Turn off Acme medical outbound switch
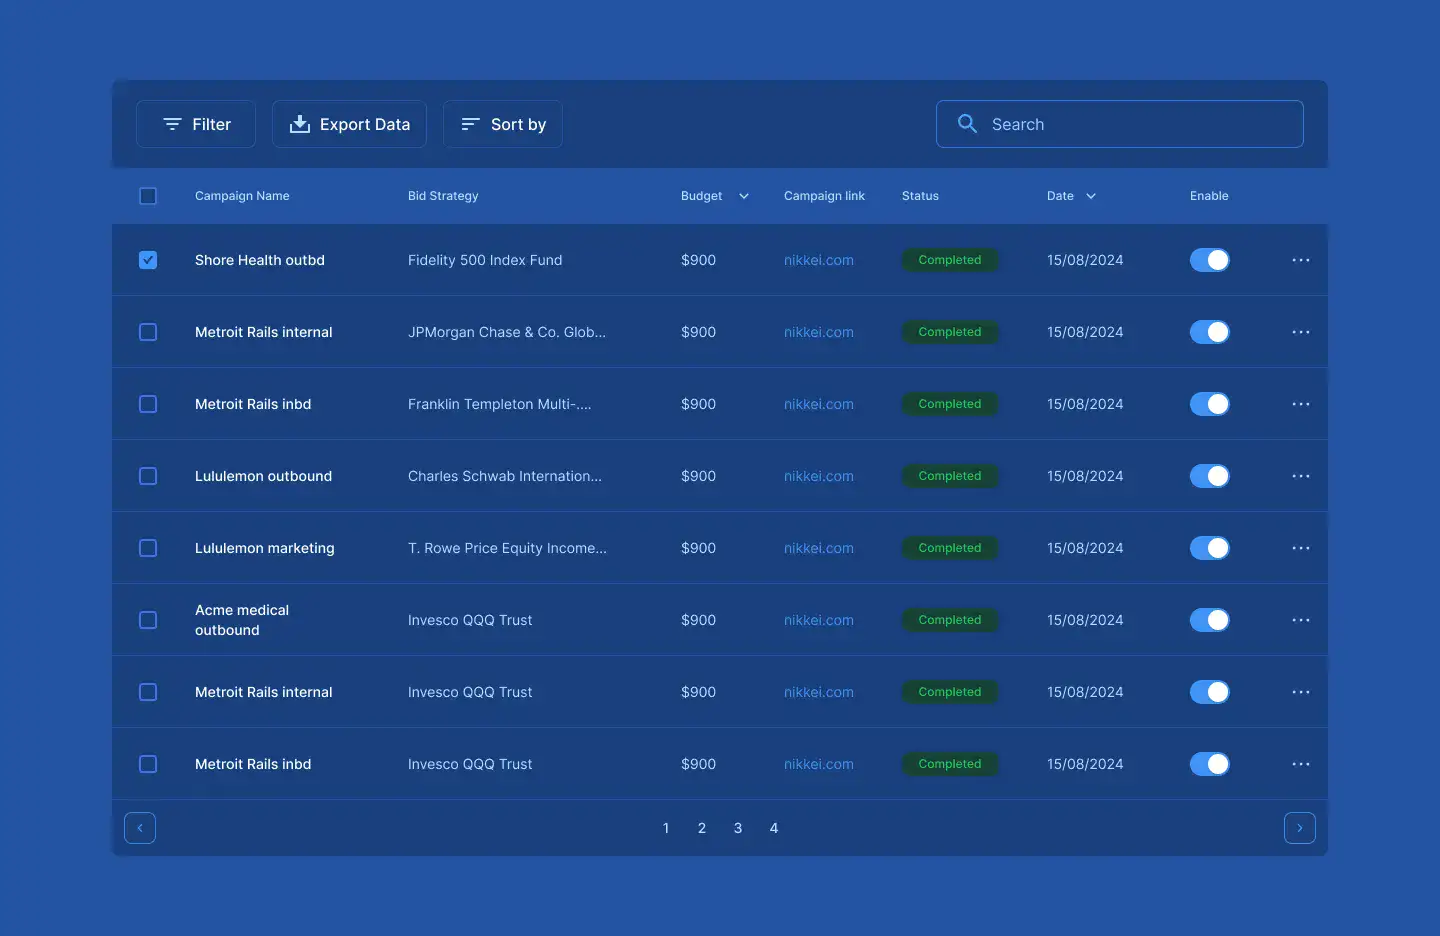The image size is (1440, 936). 1209,620
